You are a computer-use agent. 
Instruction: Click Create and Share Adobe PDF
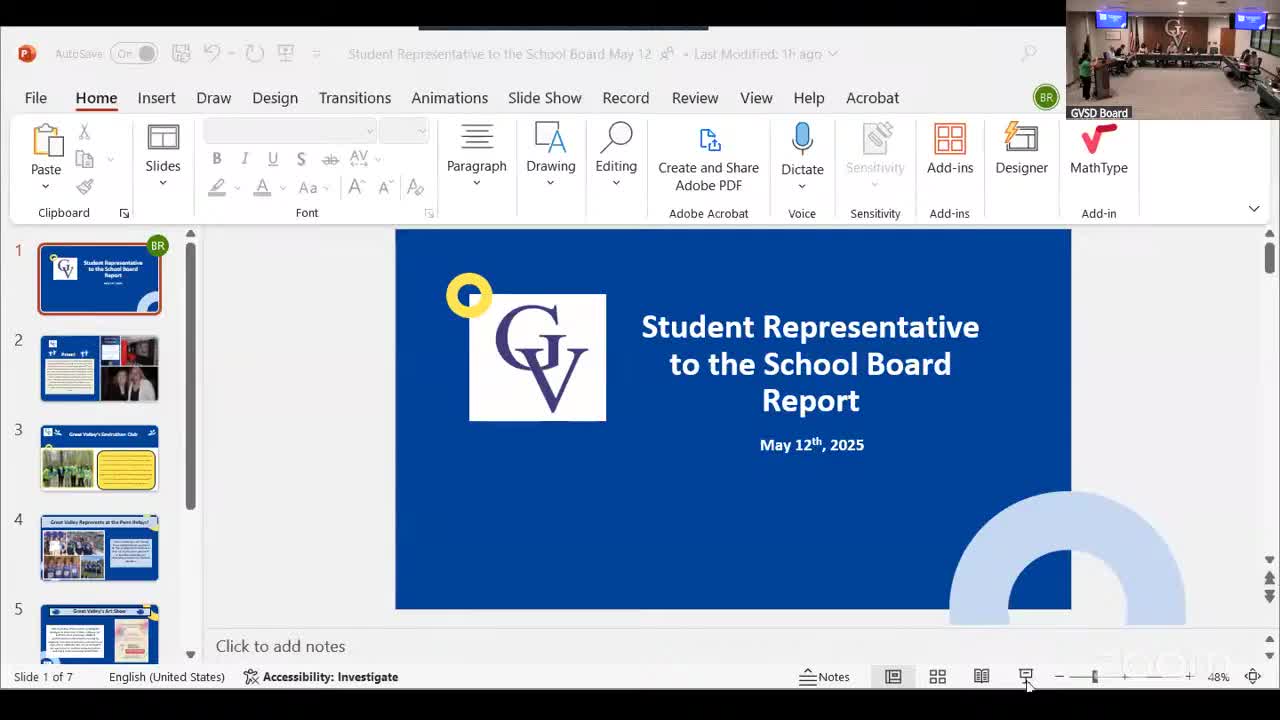(708, 158)
